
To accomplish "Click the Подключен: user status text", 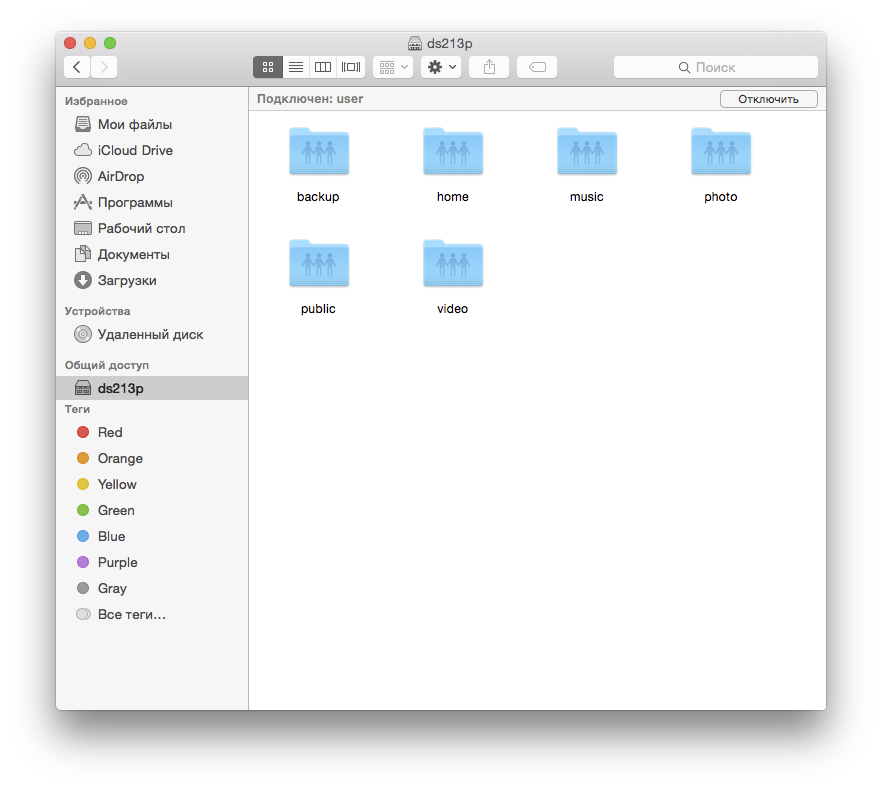I will click(x=310, y=99).
